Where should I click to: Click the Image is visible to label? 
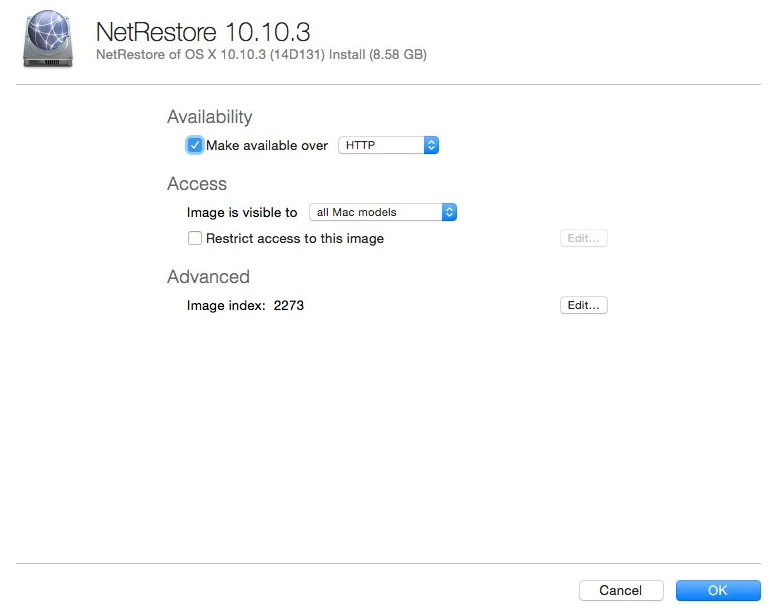coord(242,213)
